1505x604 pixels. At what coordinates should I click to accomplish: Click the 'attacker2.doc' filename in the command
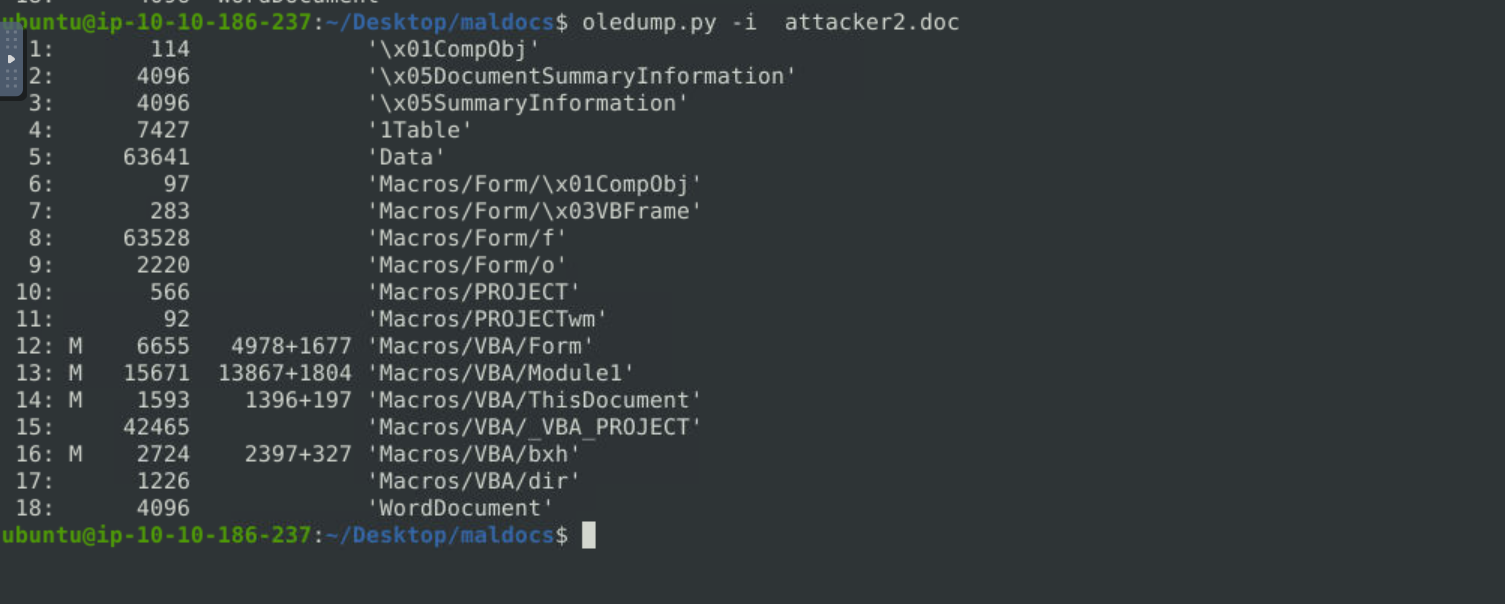pos(871,22)
